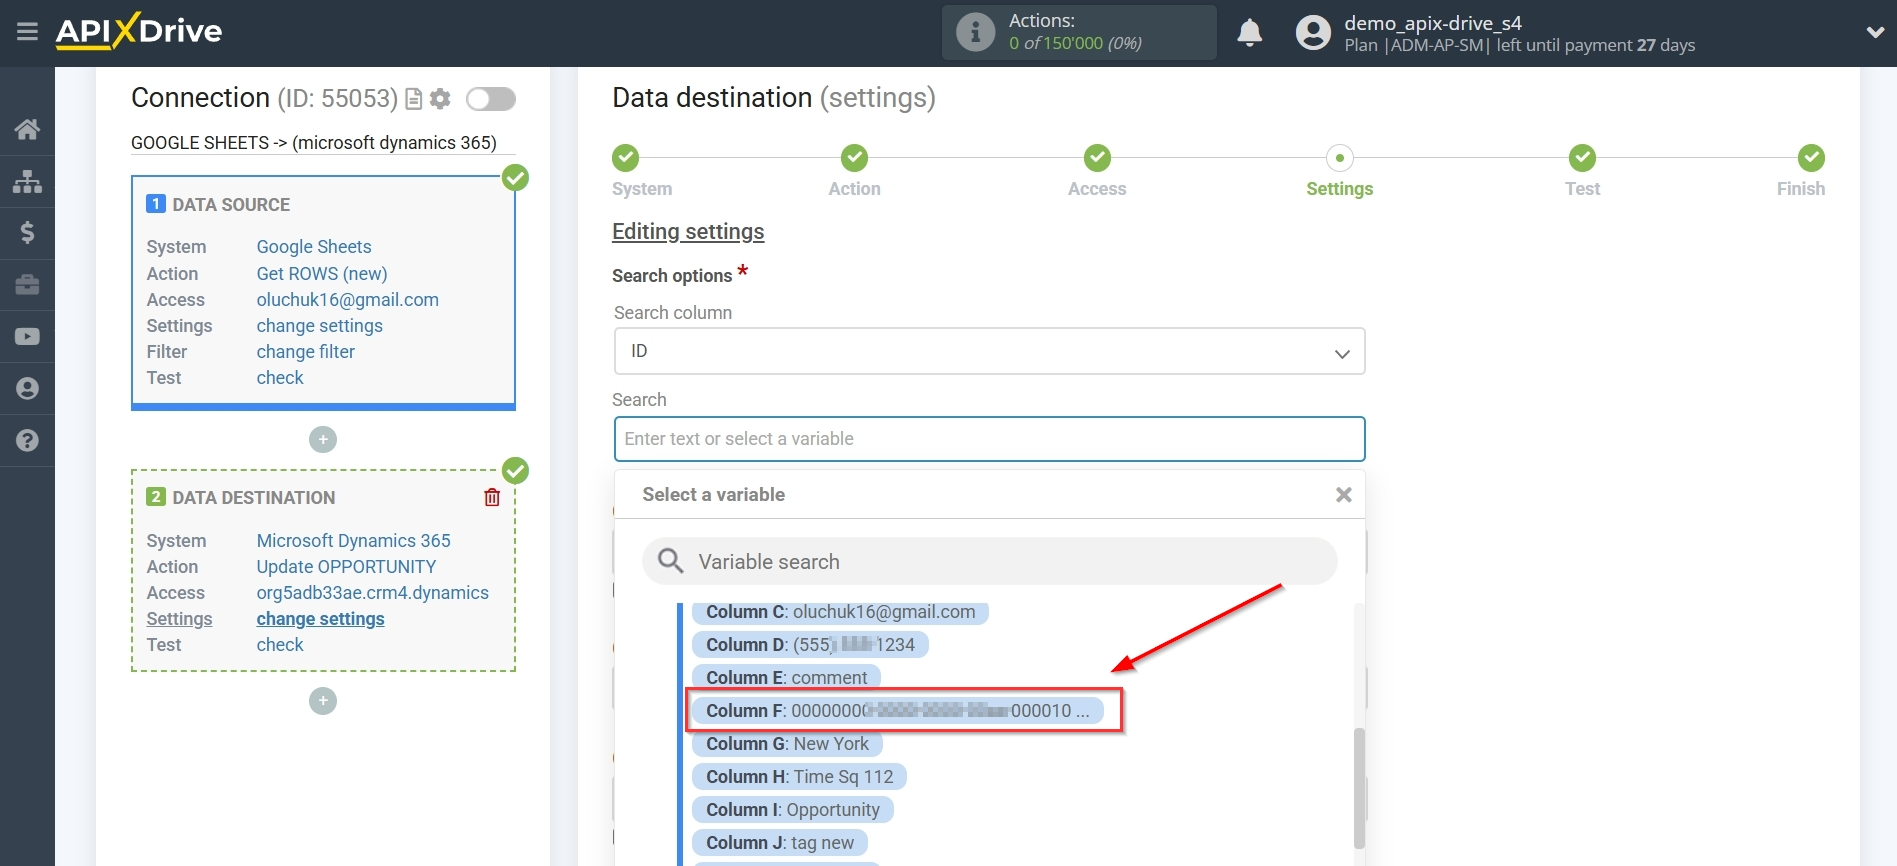Click the connection document icon
This screenshot has height=866, width=1897.
414,99
